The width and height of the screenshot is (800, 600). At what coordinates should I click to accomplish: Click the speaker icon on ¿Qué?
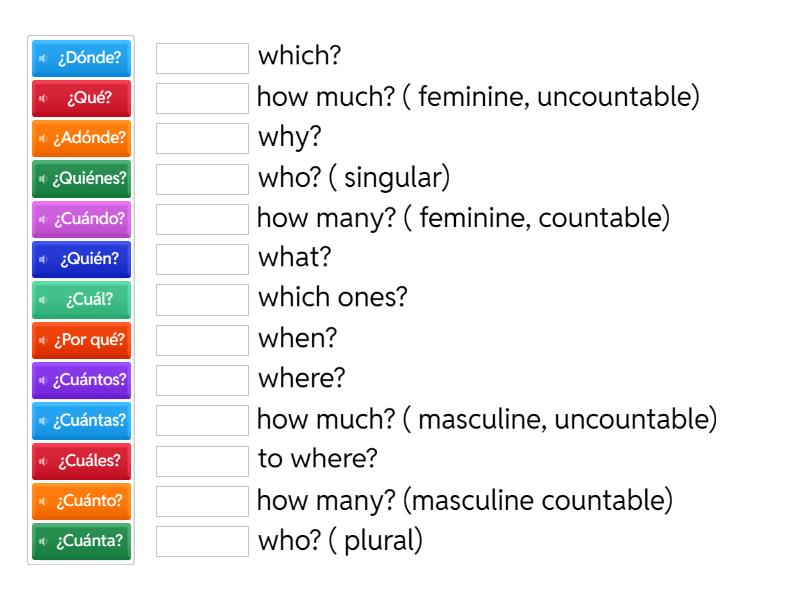coord(41,98)
